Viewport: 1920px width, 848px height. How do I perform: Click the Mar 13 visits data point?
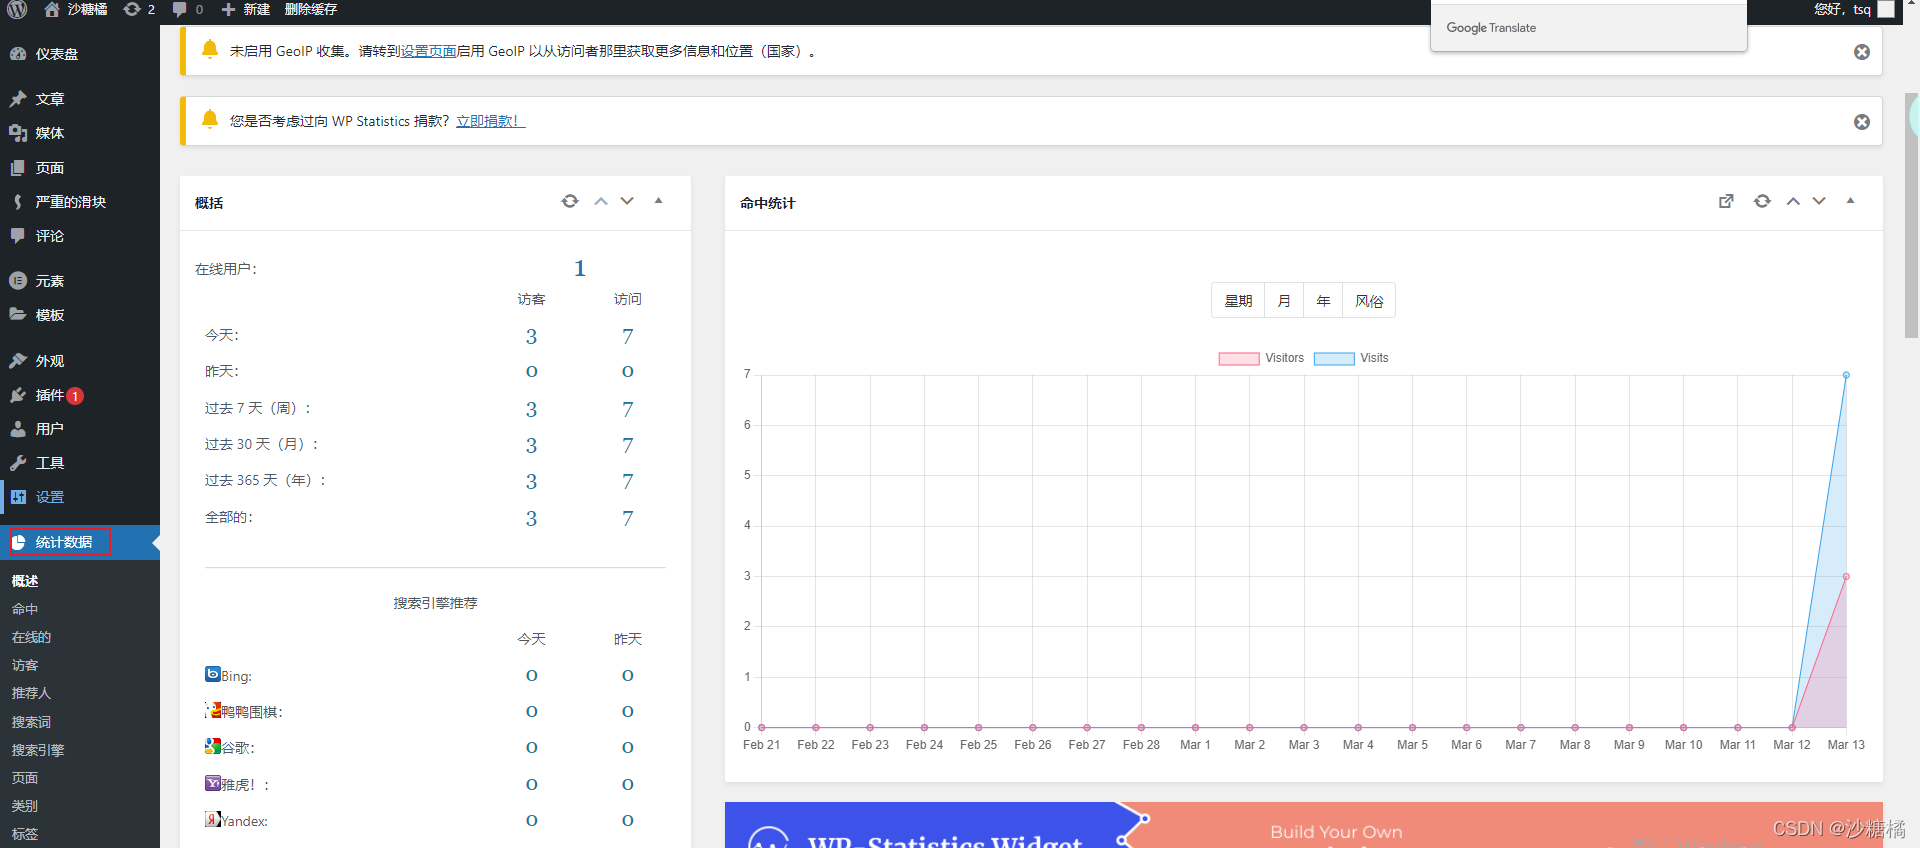click(x=1846, y=375)
